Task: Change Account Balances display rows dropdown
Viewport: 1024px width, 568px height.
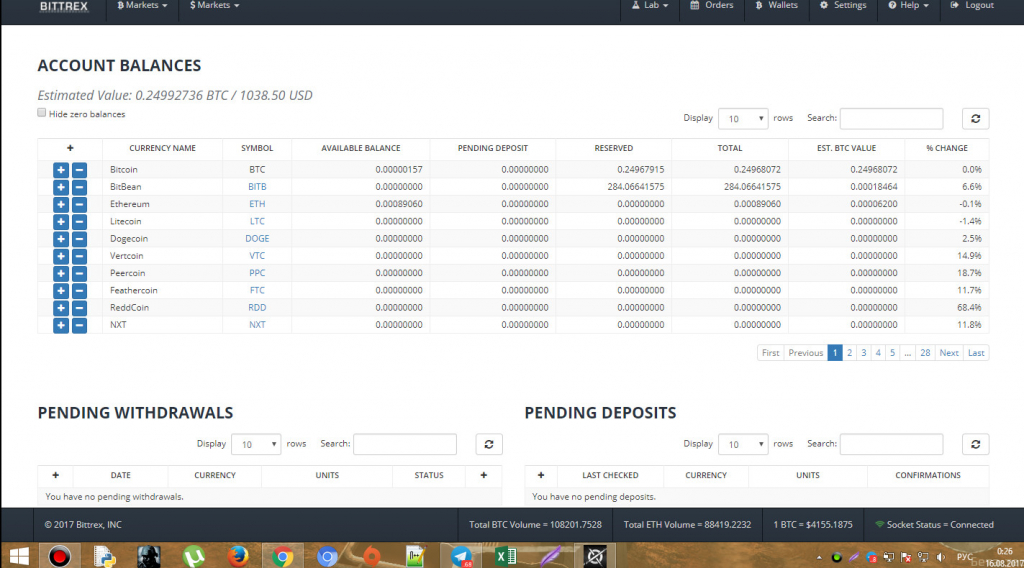Action: tap(743, 119)
